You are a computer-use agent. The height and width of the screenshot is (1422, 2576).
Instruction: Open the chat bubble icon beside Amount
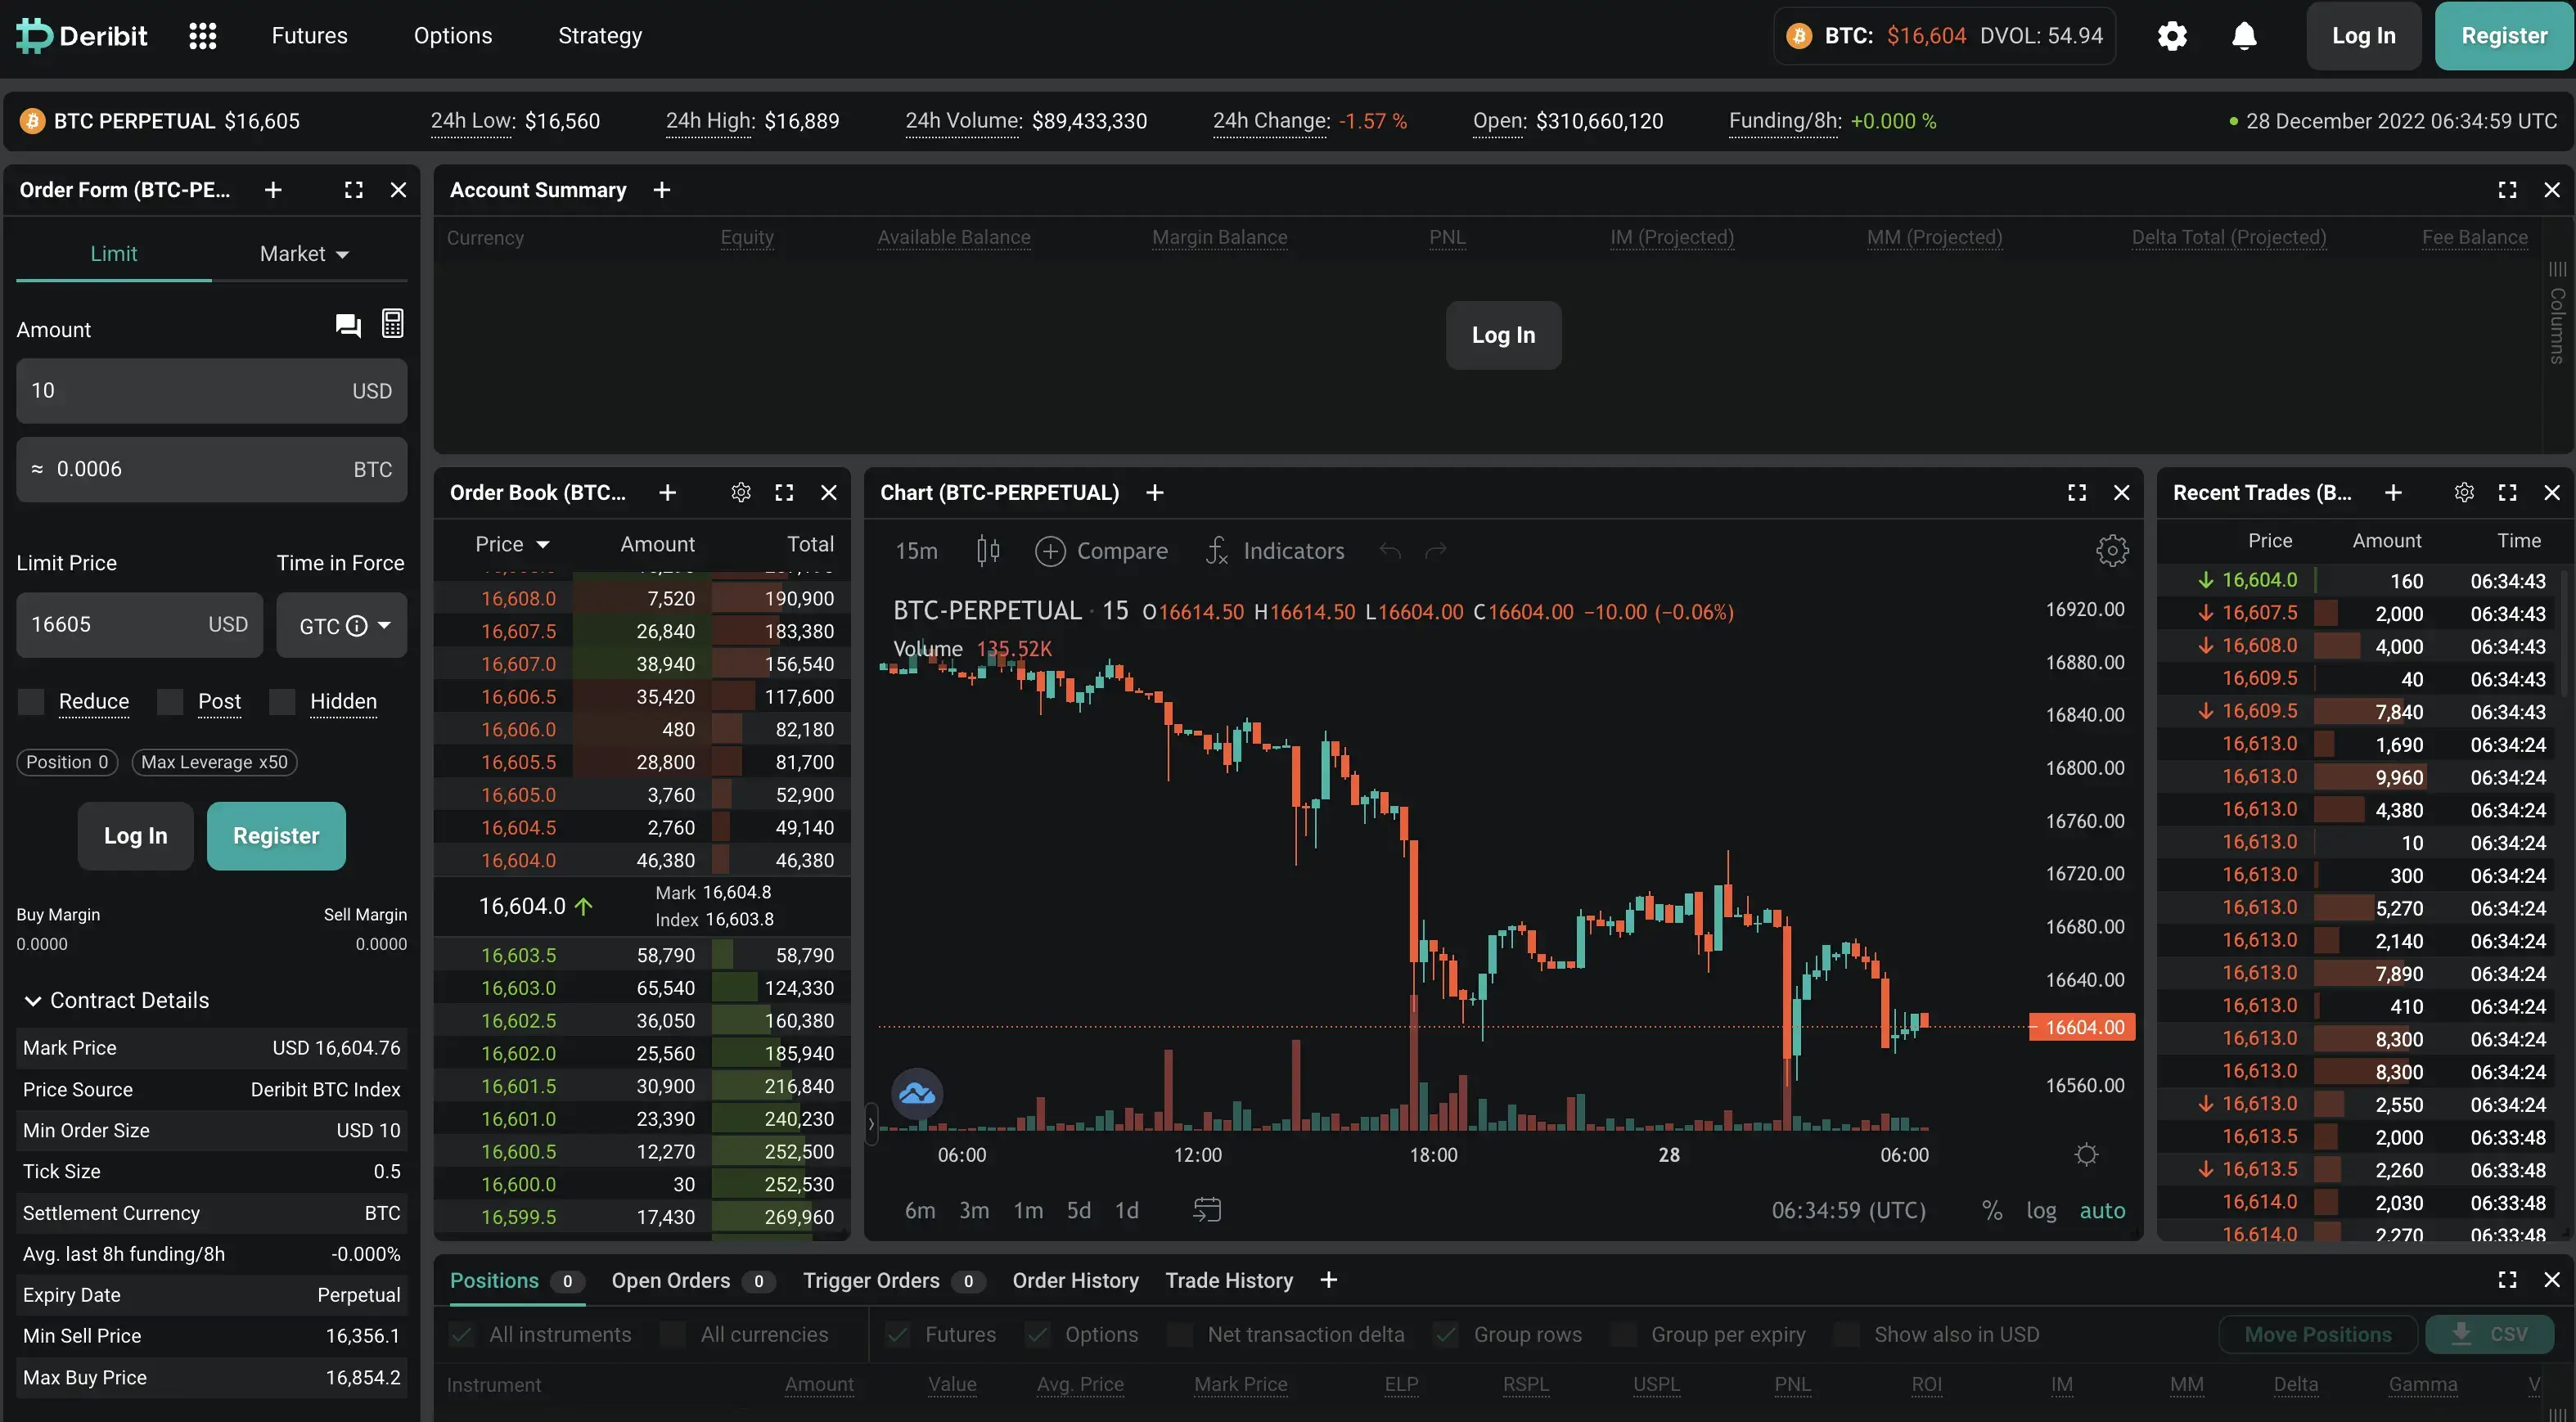pos(348,325)
